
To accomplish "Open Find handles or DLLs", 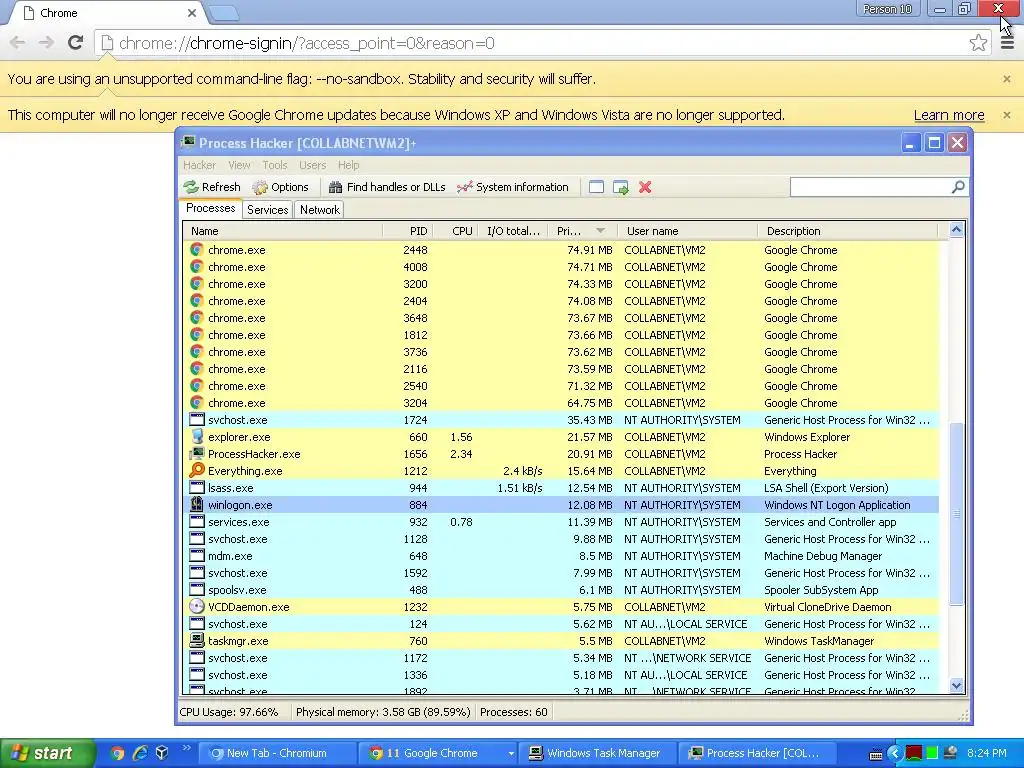I will point(387,187).
